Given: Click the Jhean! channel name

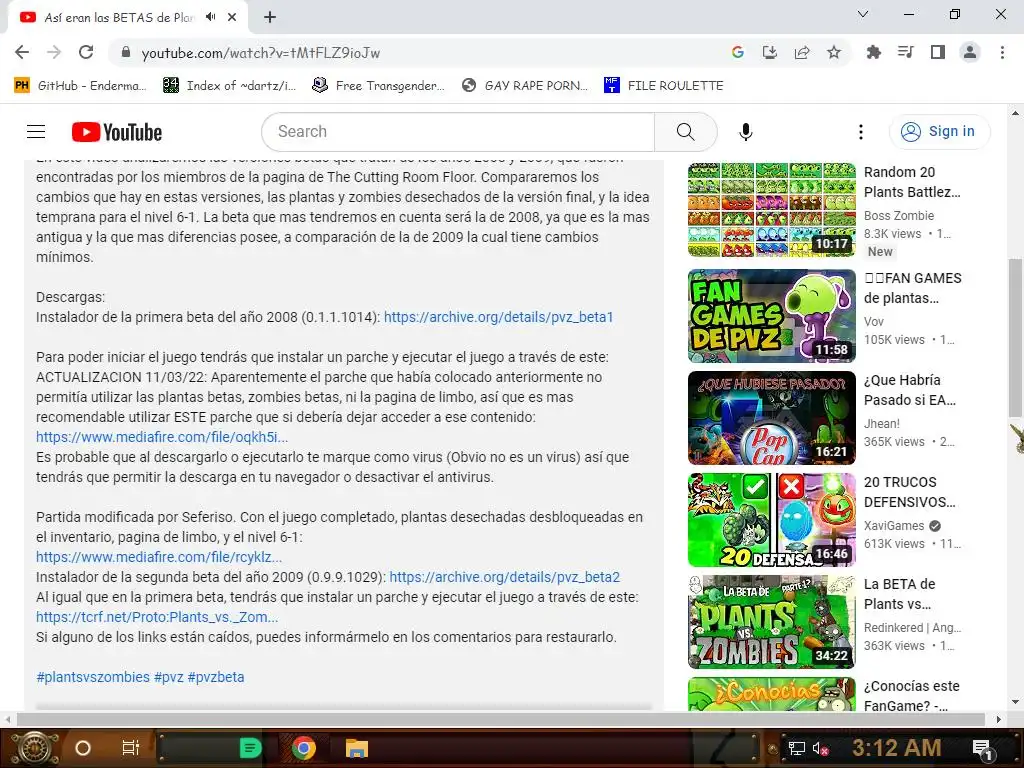Looking at the screenshot, I should (882, 424).
